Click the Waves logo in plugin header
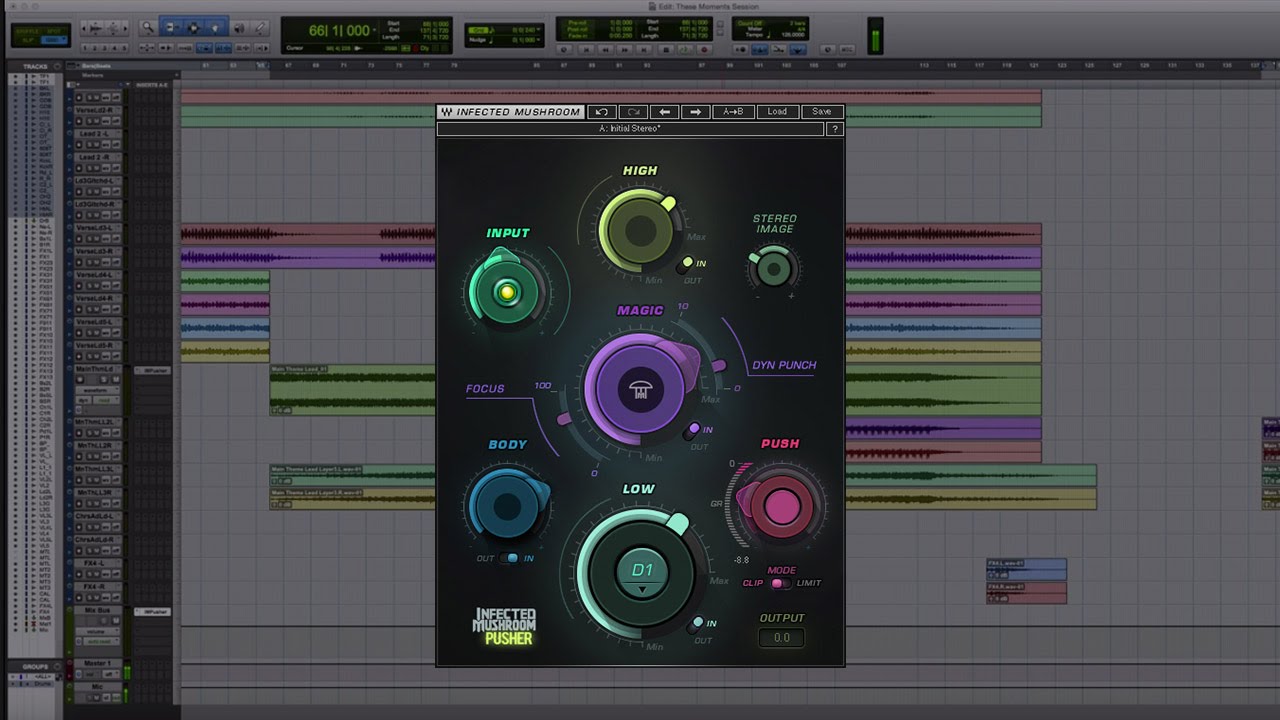 point(446,112)
